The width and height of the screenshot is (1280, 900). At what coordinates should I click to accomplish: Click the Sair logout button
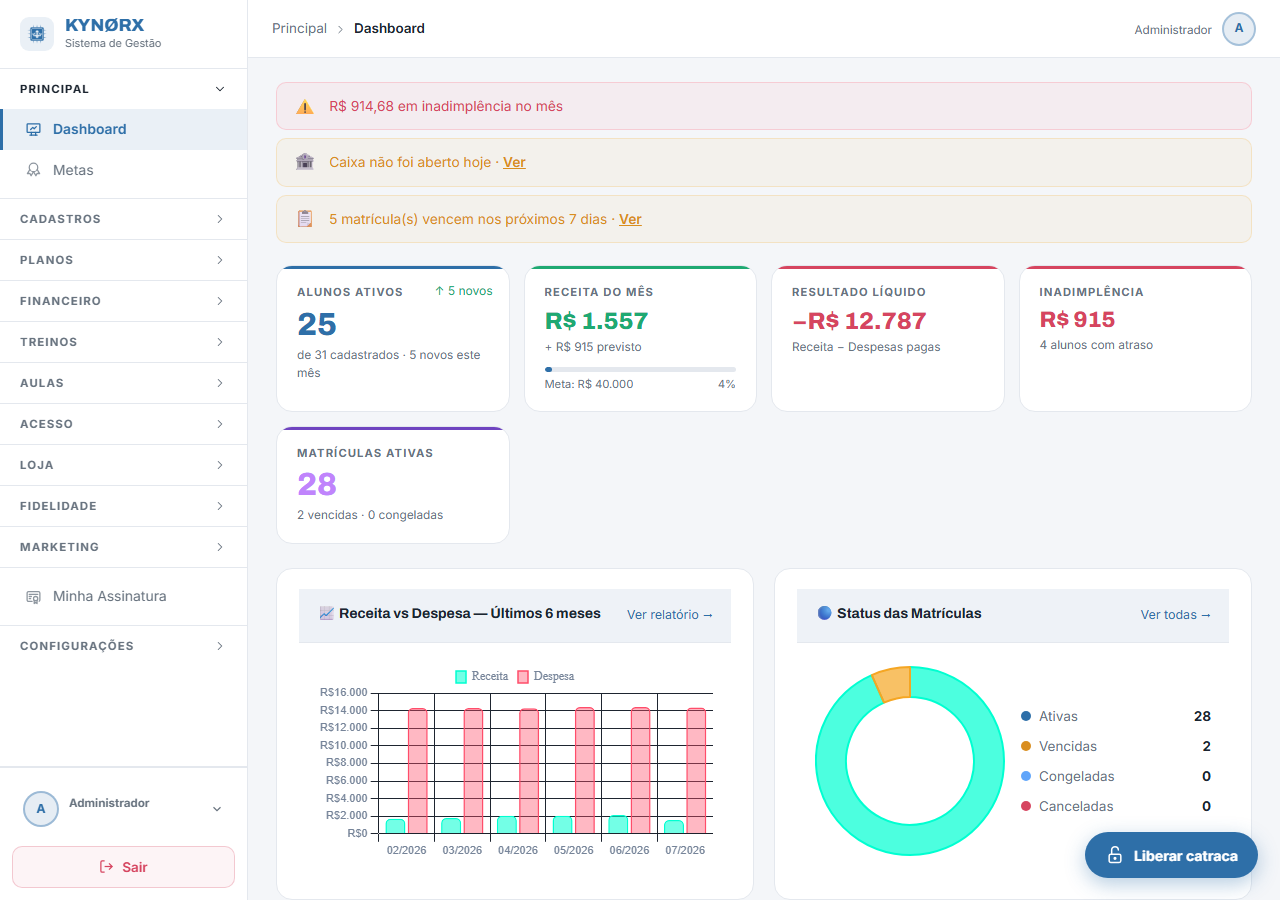coord(123,867)
